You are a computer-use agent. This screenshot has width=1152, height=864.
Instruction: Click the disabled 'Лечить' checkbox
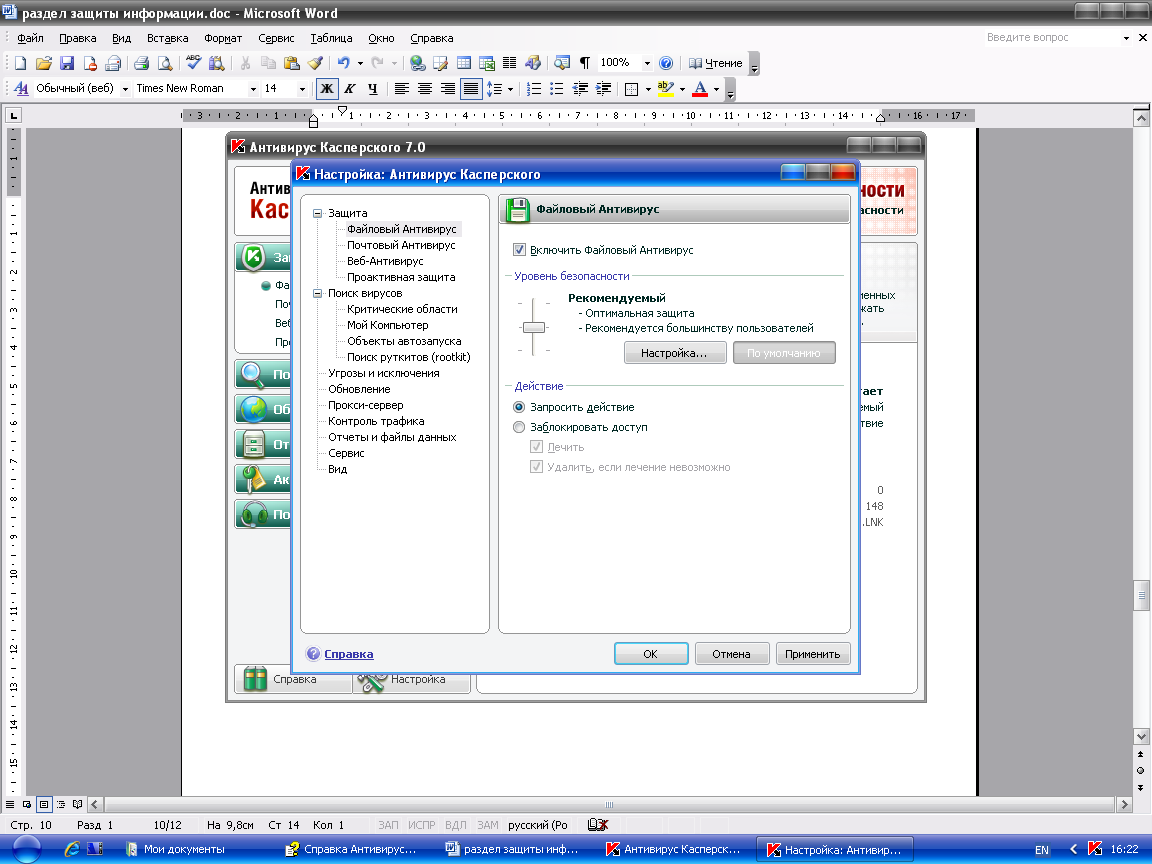536,447
